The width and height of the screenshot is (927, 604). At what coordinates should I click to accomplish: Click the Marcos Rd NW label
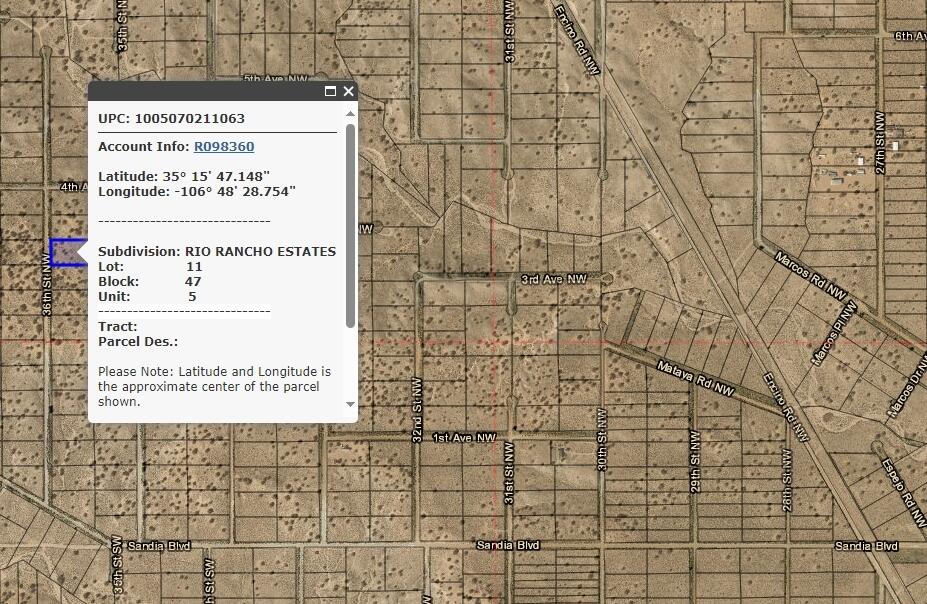pyautogui.click(x=810, y=274)
